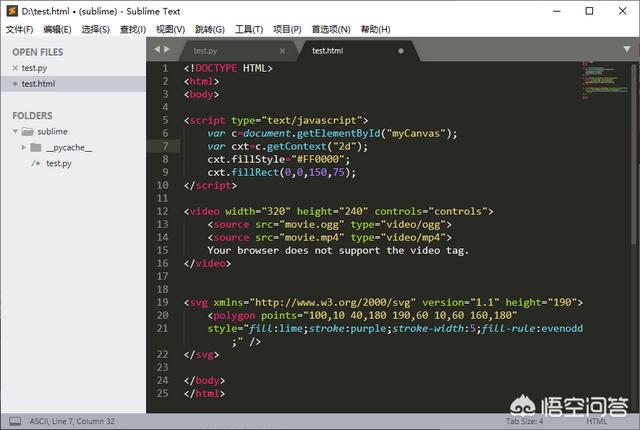This screenshot has height=430, width=640.
Task: Click line number 12 in gutter
Action: (162, 211)
